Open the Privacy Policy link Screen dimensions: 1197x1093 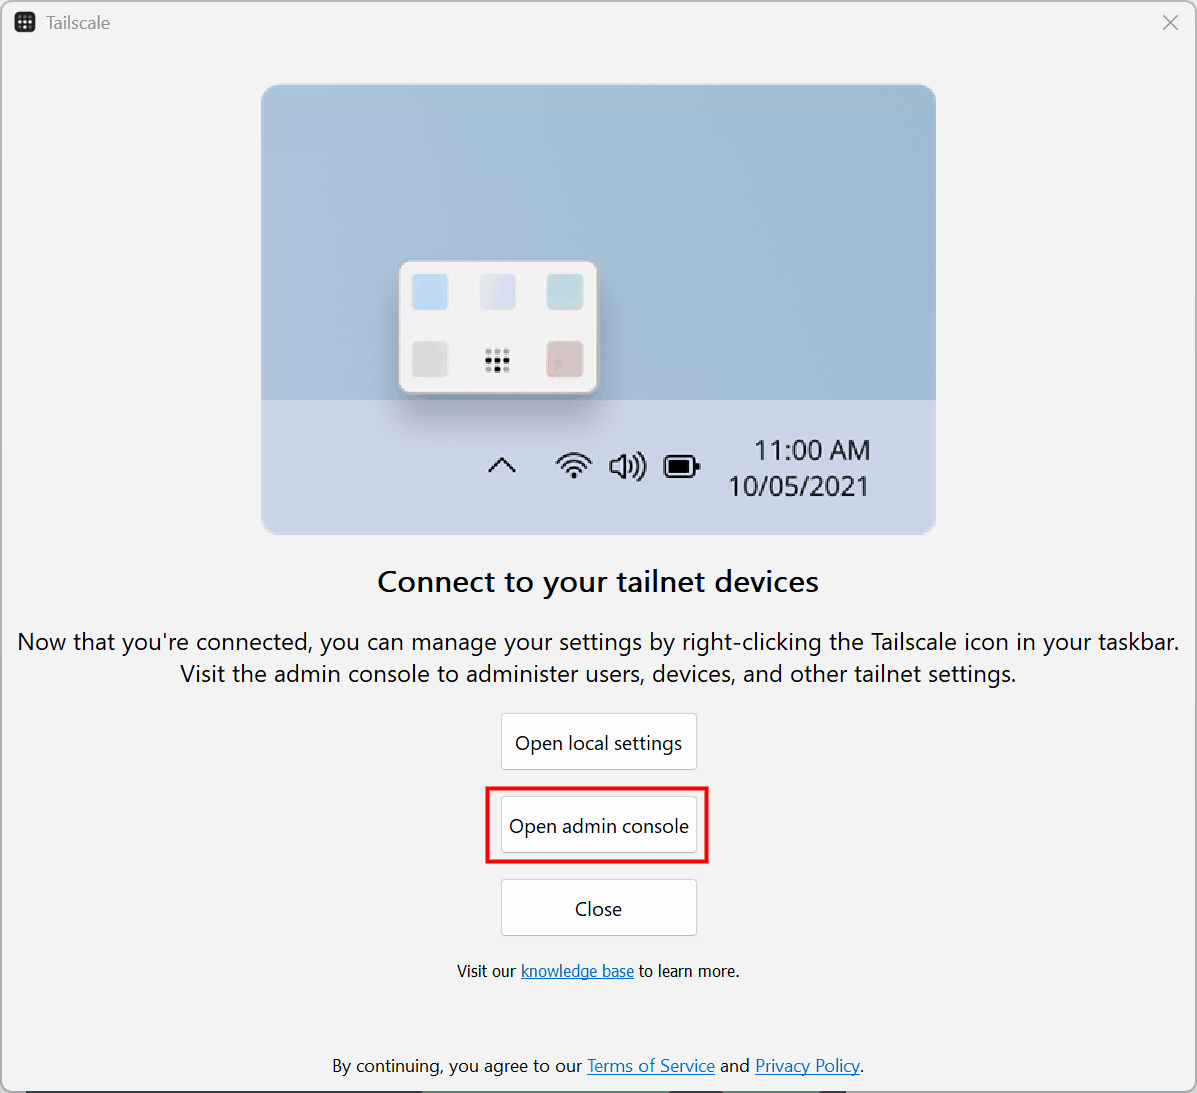click(807, 1066)
